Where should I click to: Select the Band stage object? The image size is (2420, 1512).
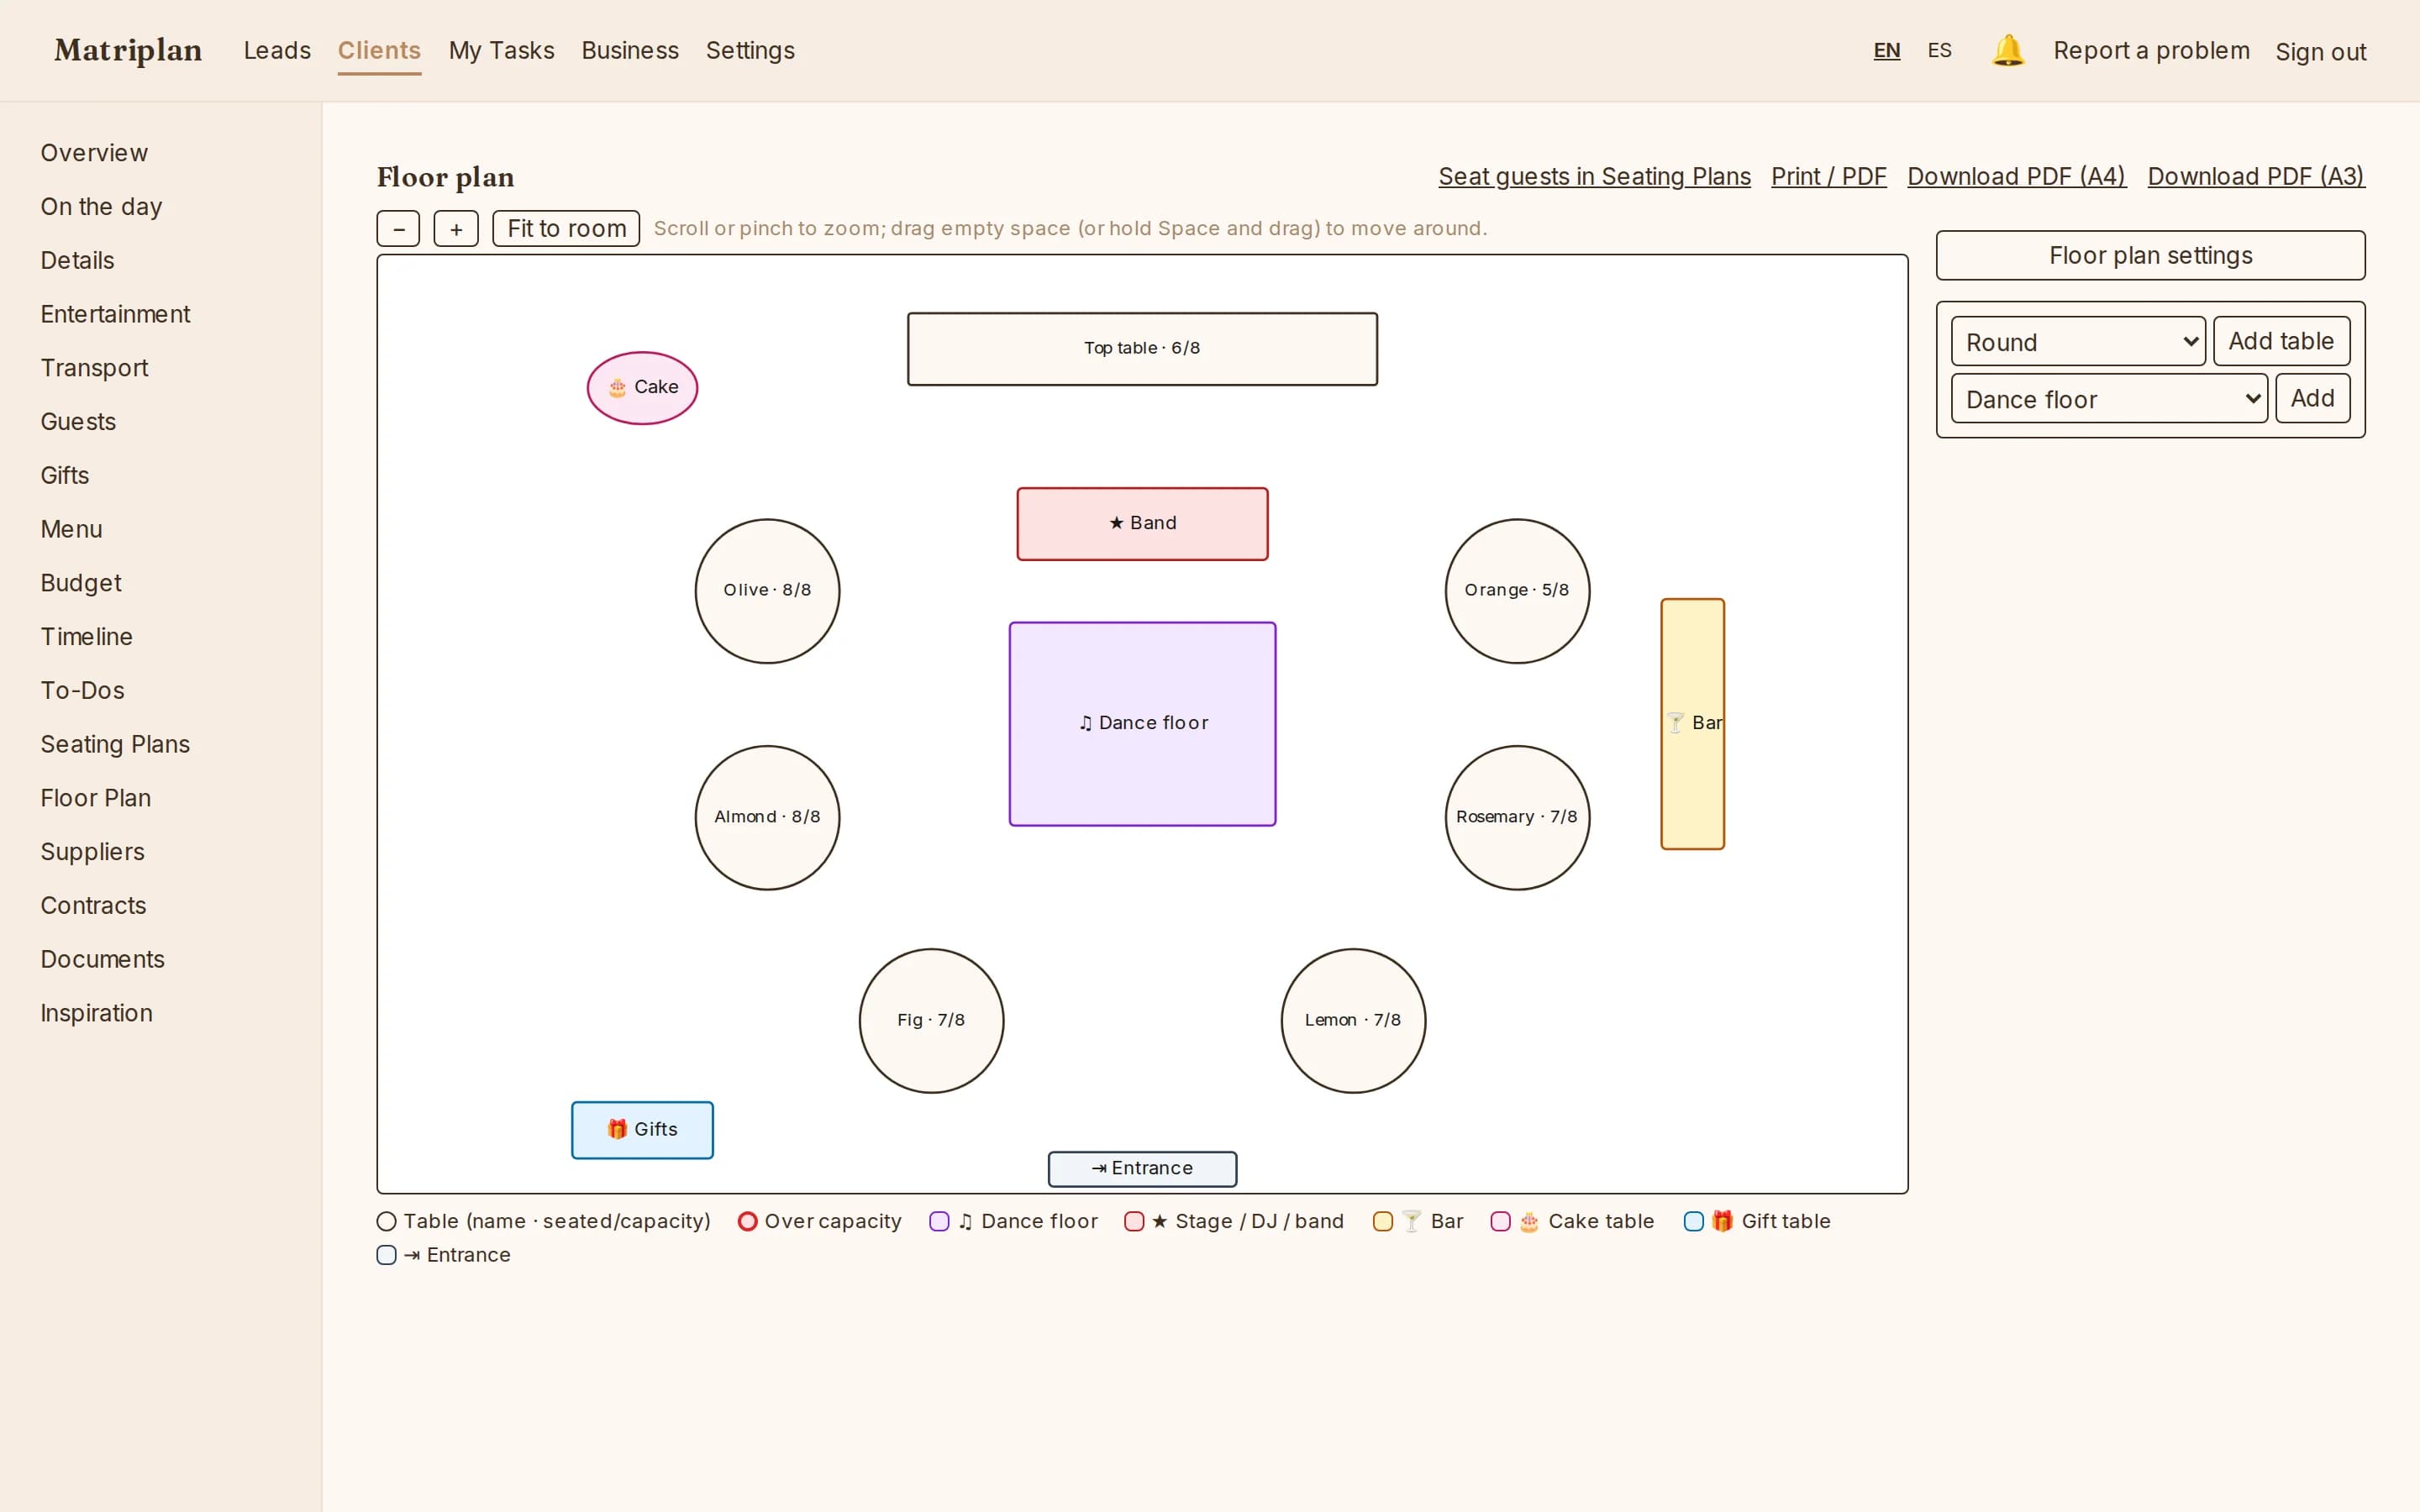pyautogui.click(x=1142, y=524)
